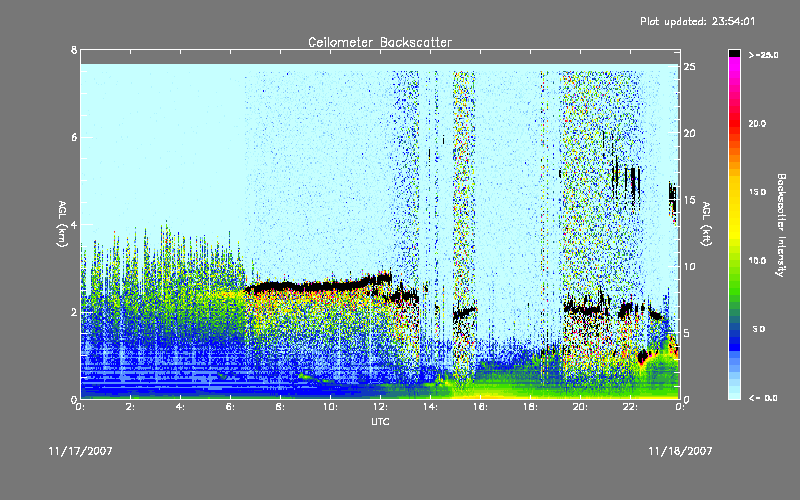This screenshot has width=800, height=500.
Task: Click the "22:" UTC hour tick
Action: point(630,407)
